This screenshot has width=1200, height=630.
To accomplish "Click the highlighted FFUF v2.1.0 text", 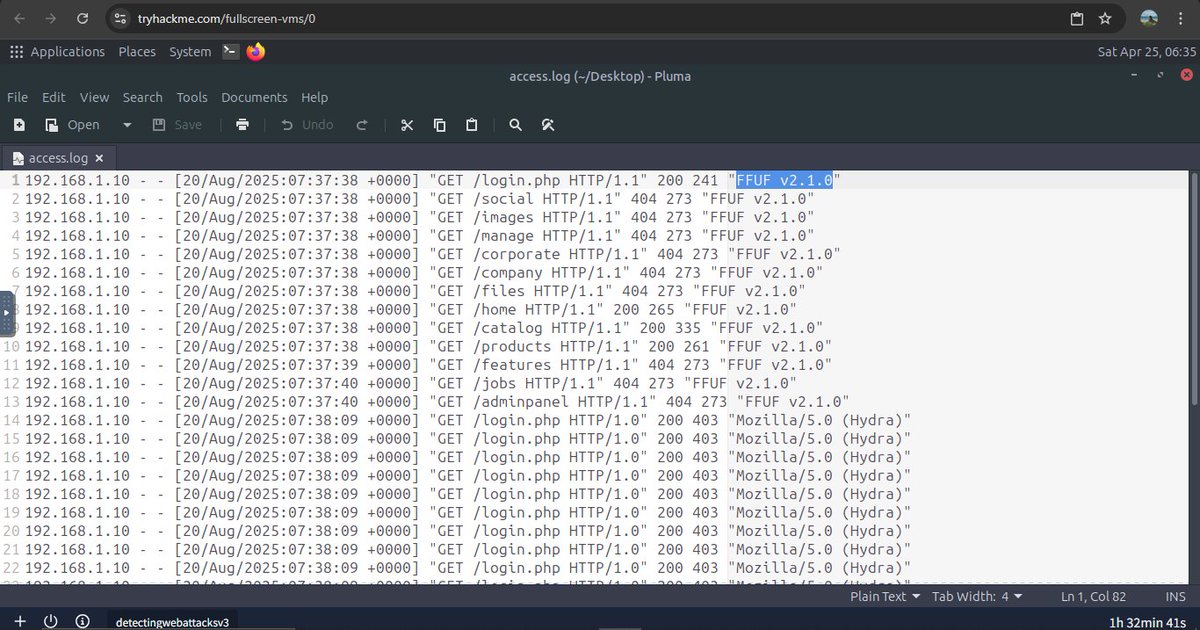I will (785, 180).
